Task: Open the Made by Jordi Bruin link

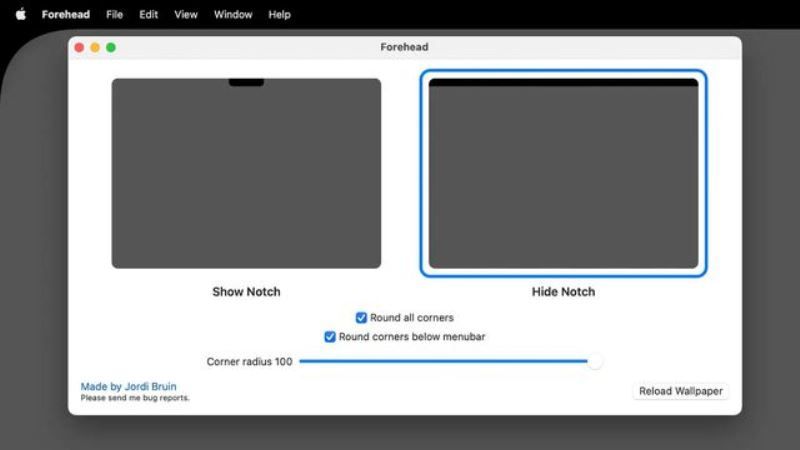Action: click(x=129, y=386)
